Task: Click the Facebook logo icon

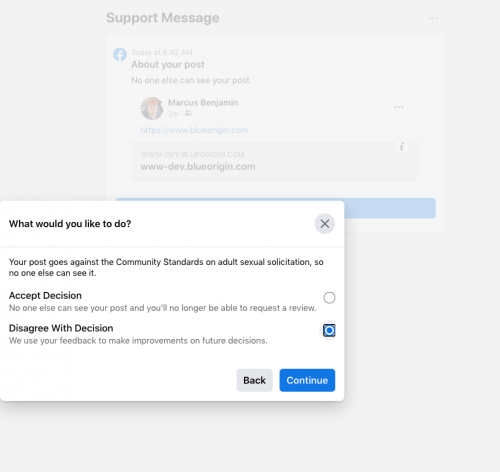Action: tap(120, 54)
